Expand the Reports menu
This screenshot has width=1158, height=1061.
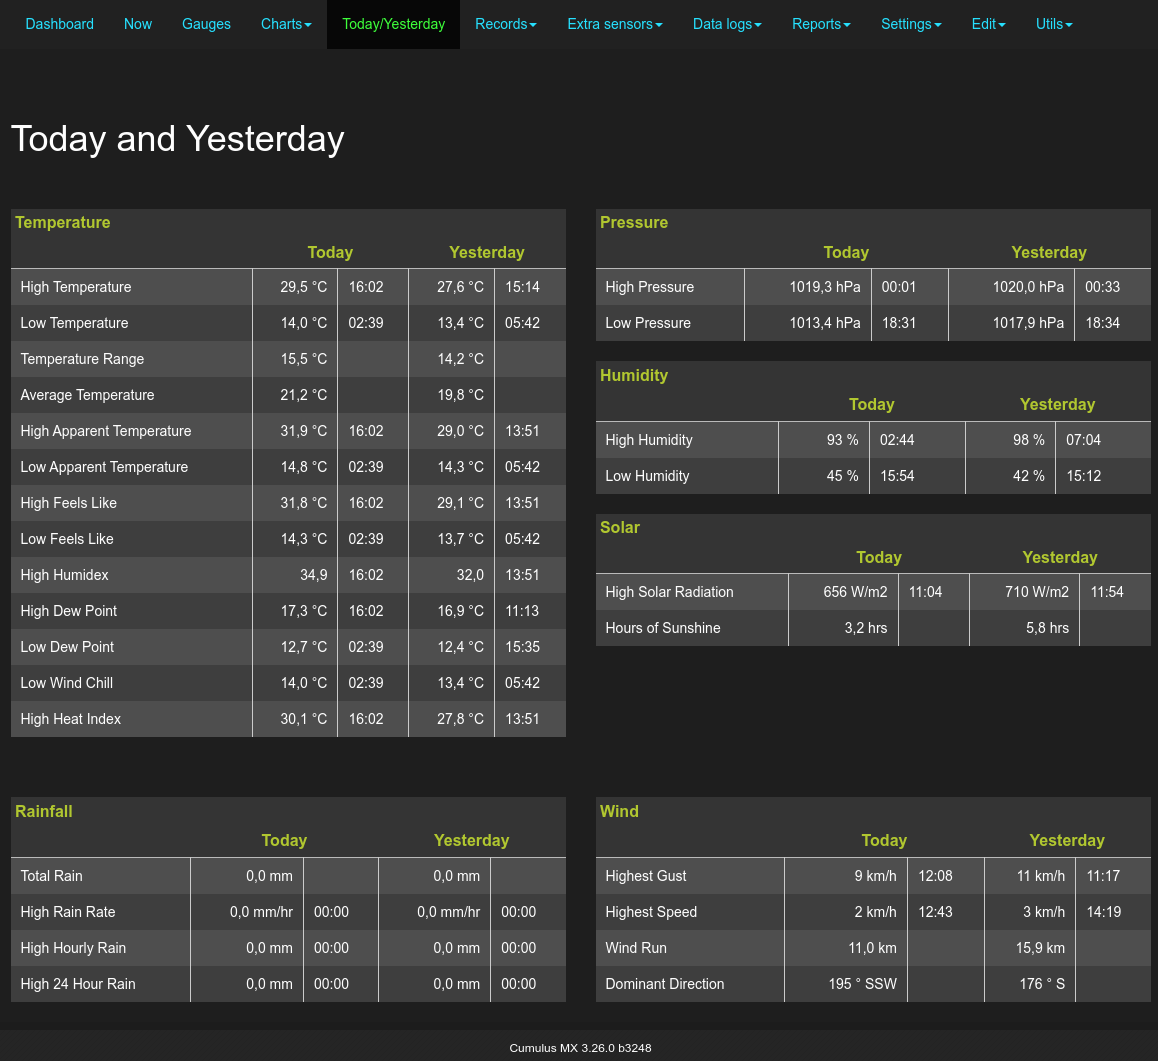[x=821, y=24]
